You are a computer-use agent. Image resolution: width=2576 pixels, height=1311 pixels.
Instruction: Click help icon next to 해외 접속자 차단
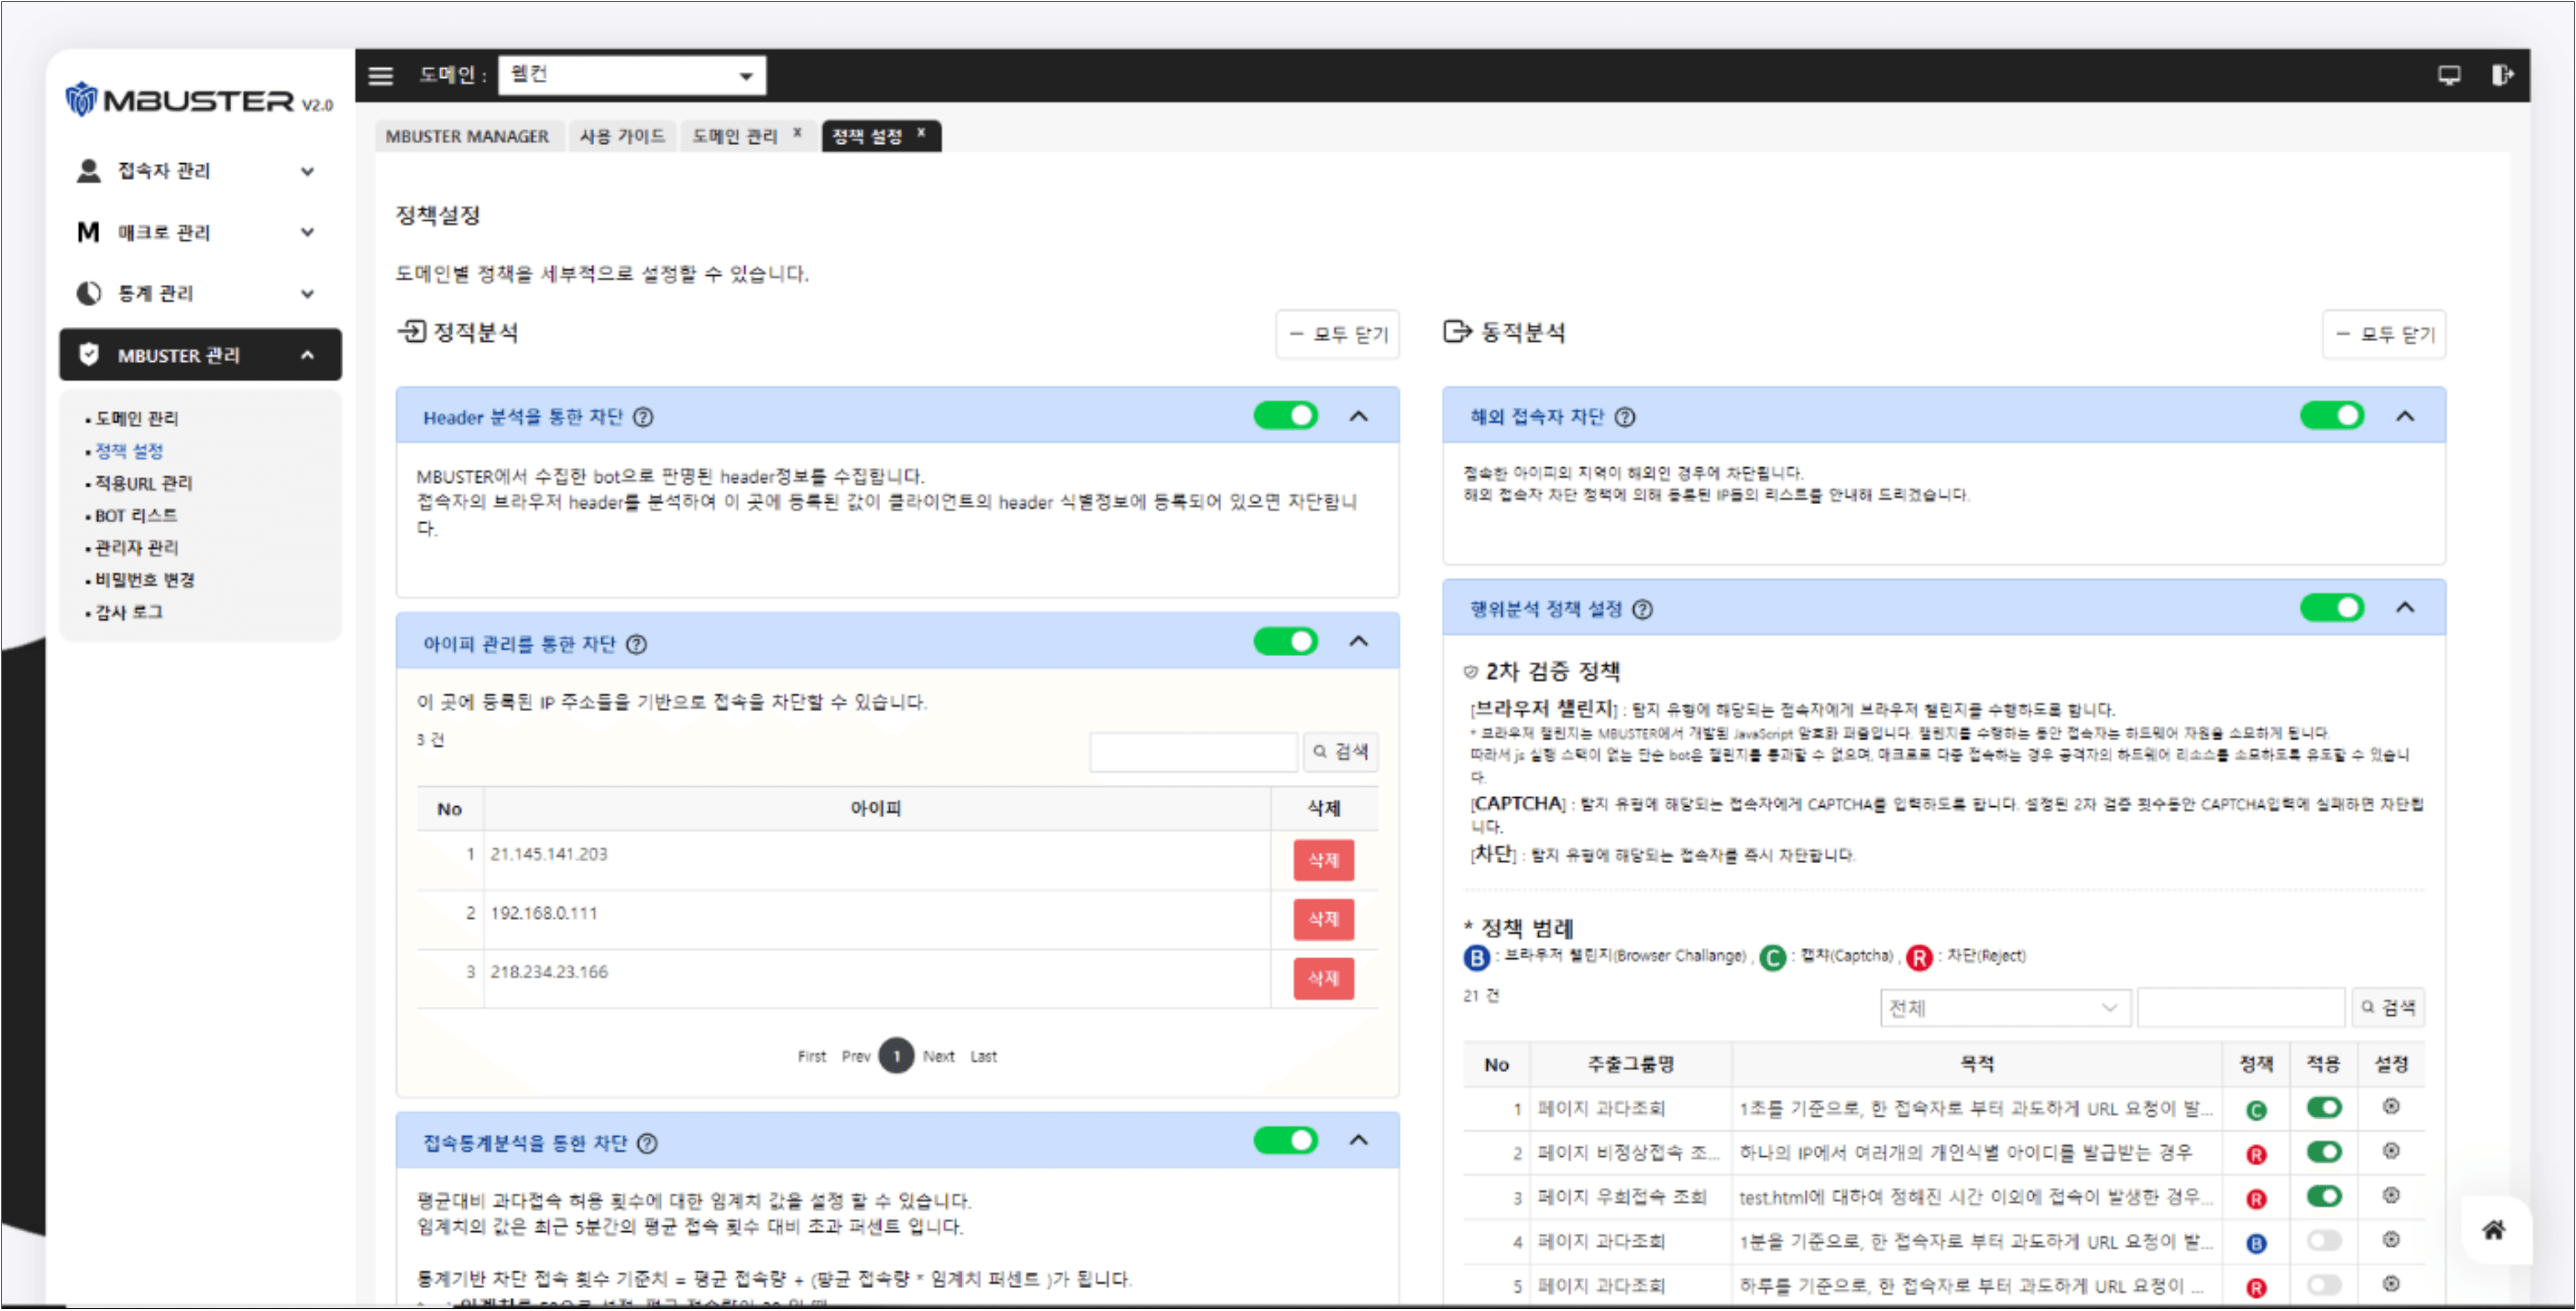tap(1626, 417)
